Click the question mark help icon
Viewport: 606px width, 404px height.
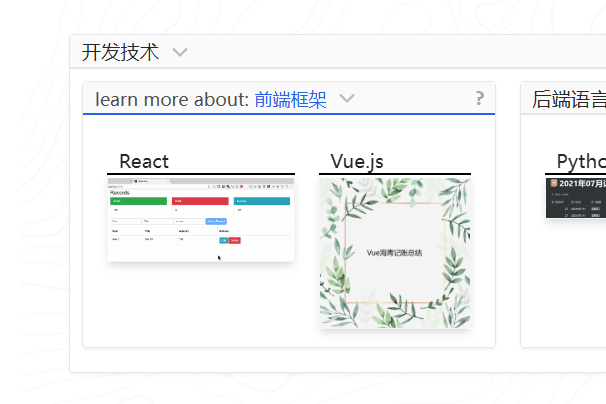[x=480, y=98]
